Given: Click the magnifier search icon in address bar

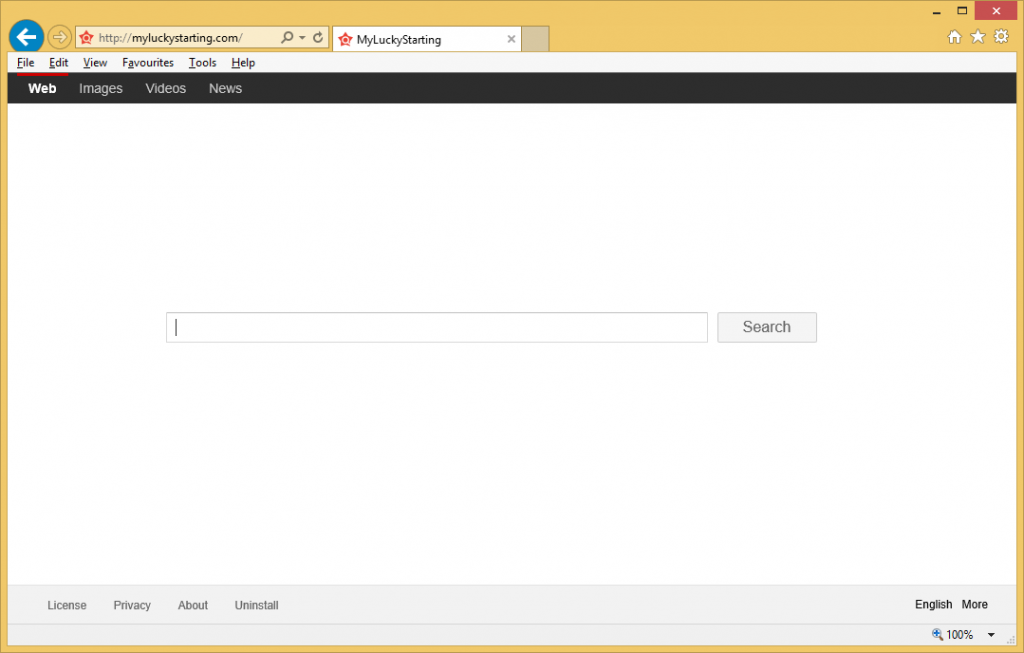Looking at the screenshot, I should pos(287,38).
